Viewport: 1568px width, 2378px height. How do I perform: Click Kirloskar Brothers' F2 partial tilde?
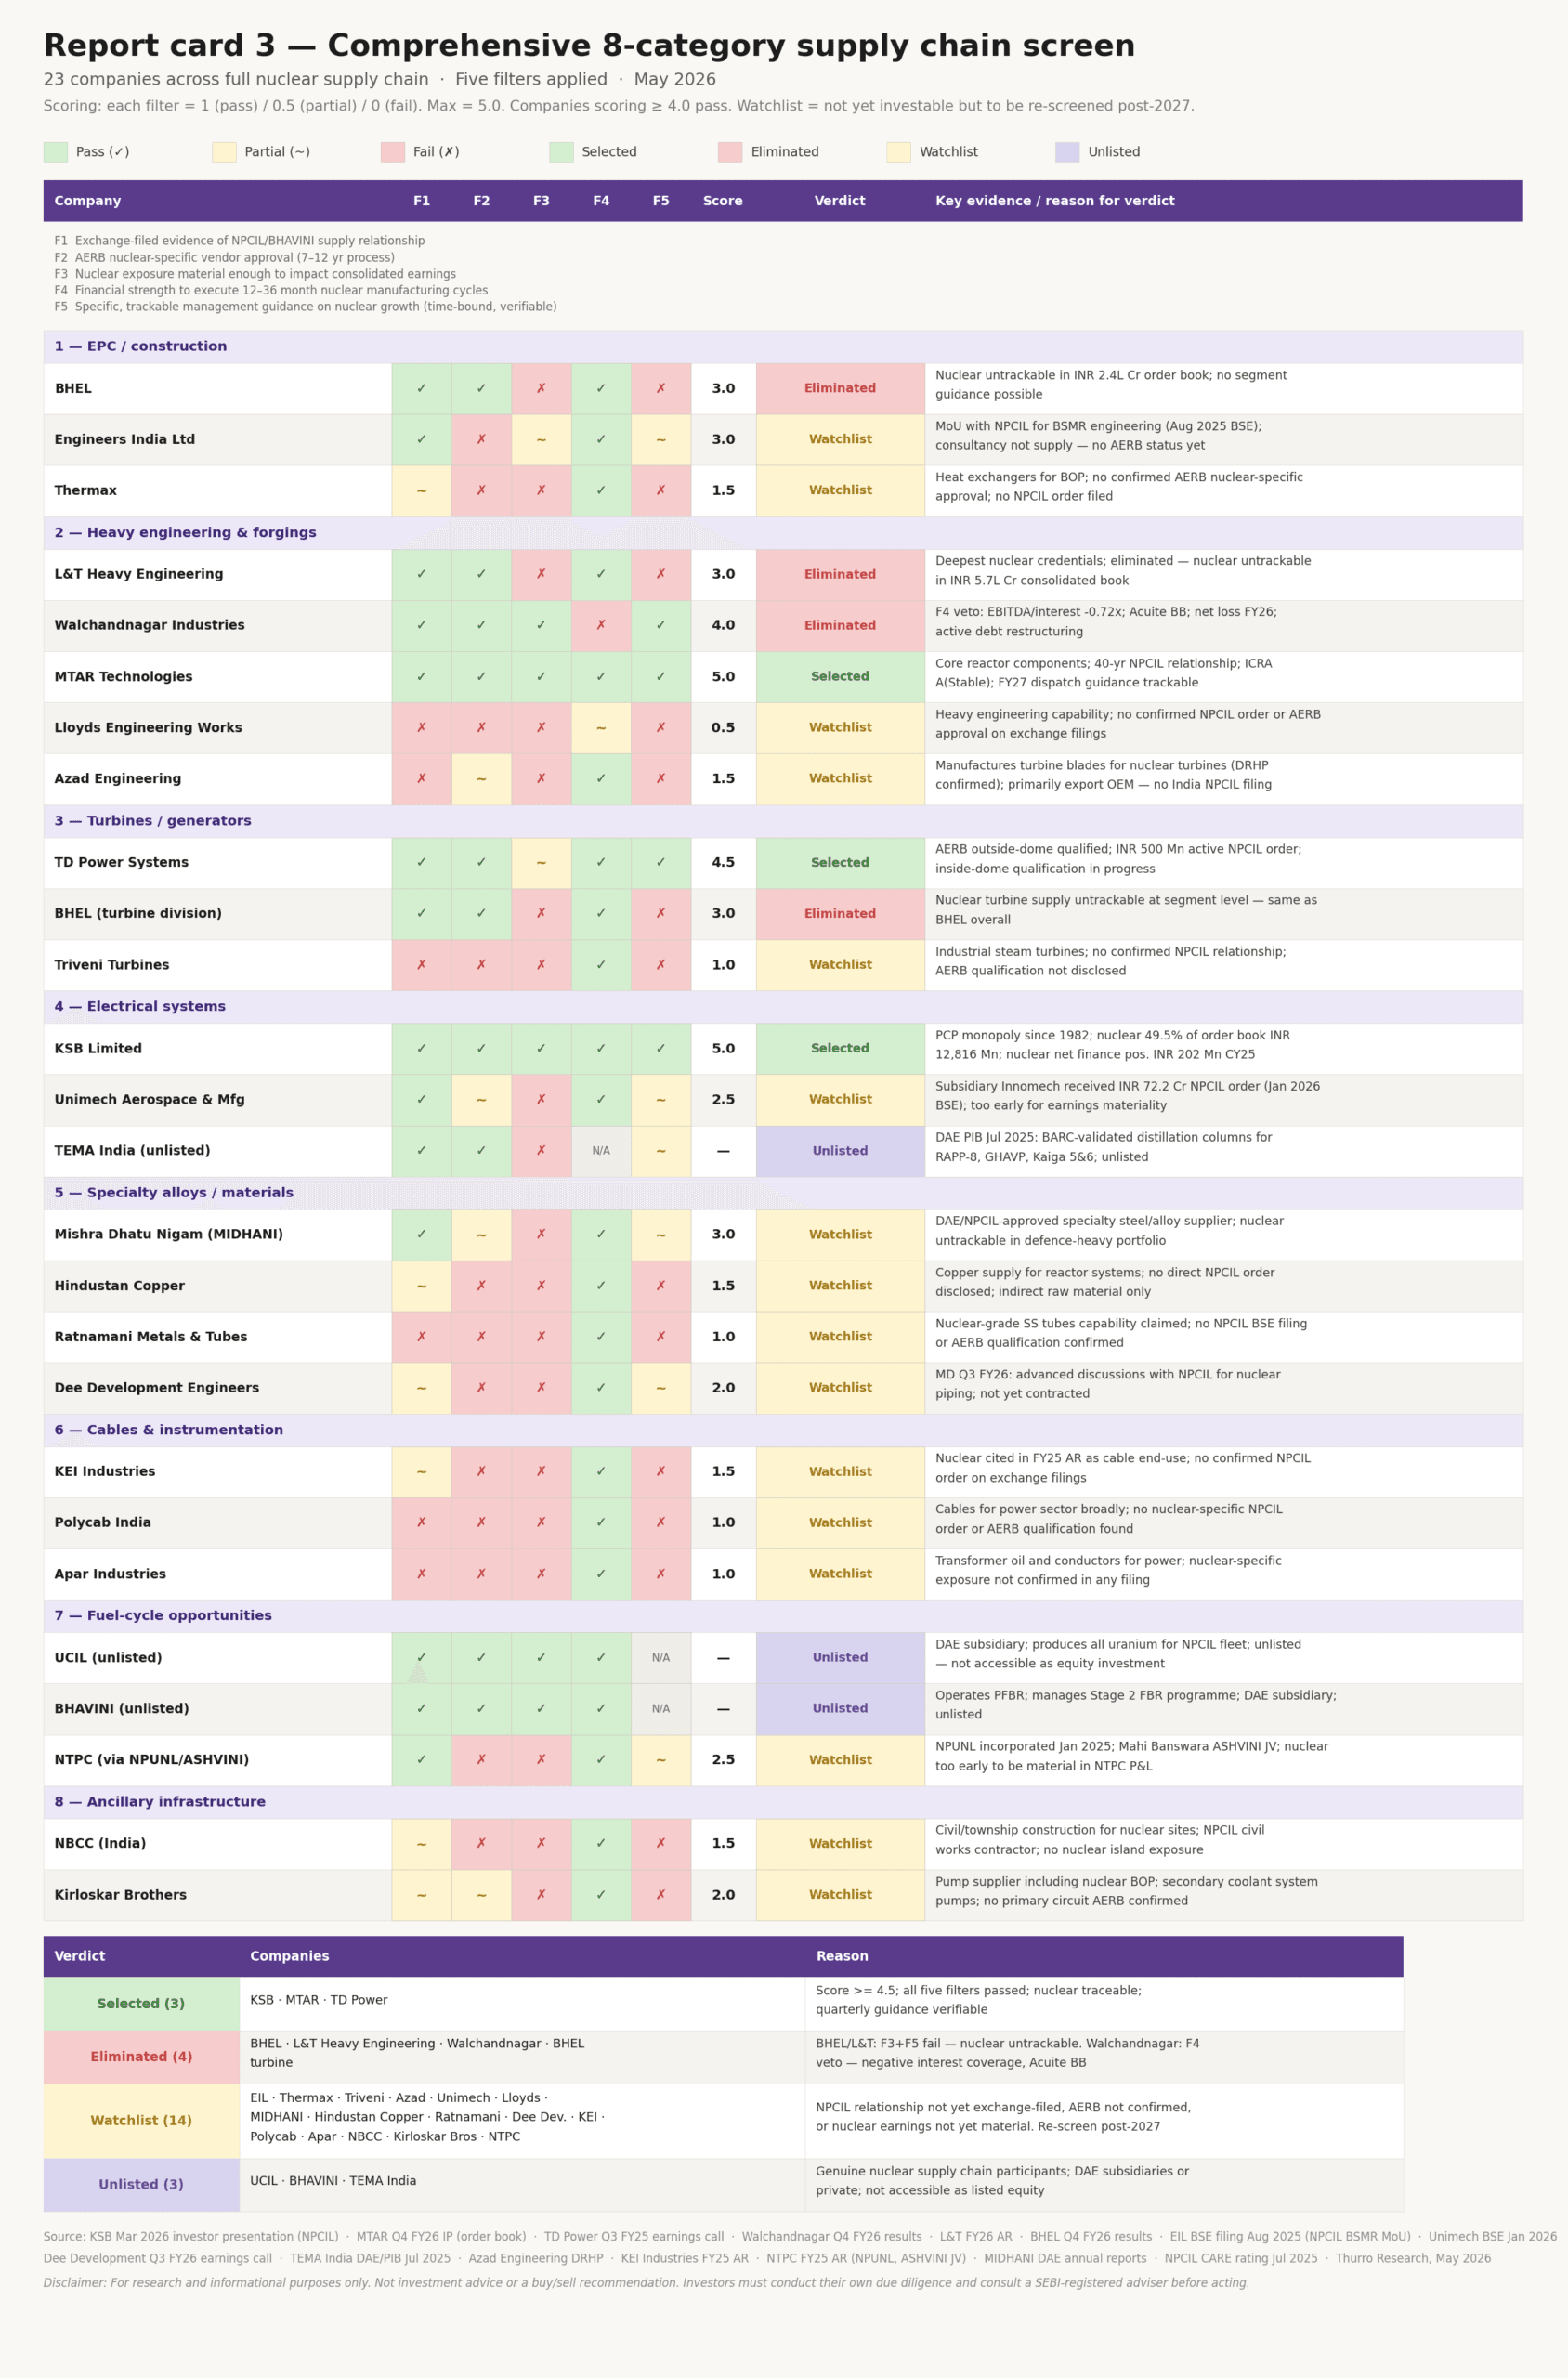(481, 1895)
